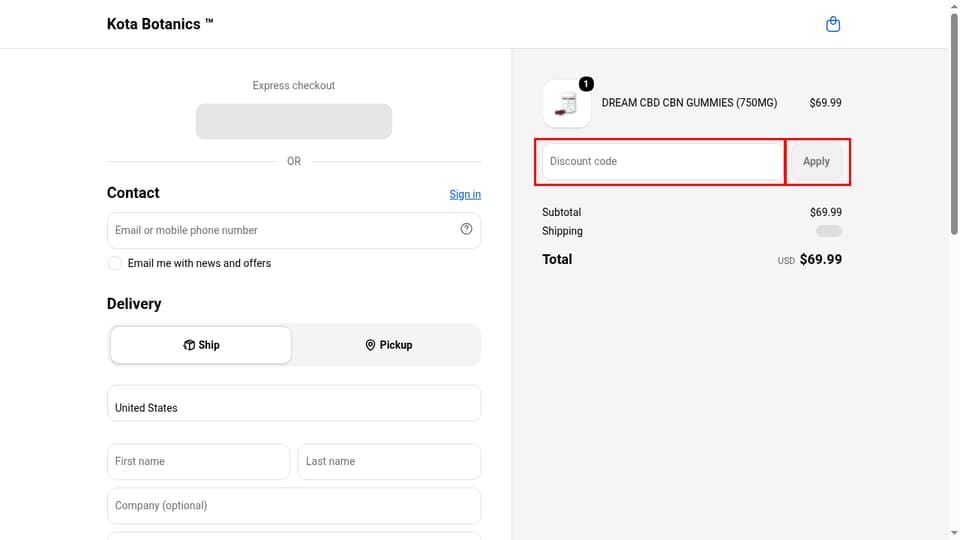The height and width of the screenshot is (540, 960).
Task: Focus the Email or mobile phone number field
Action: [294, 230]
